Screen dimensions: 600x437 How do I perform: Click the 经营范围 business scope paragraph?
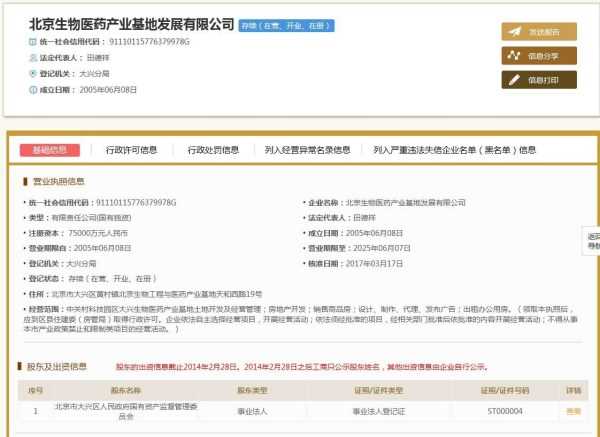point(301,319)
